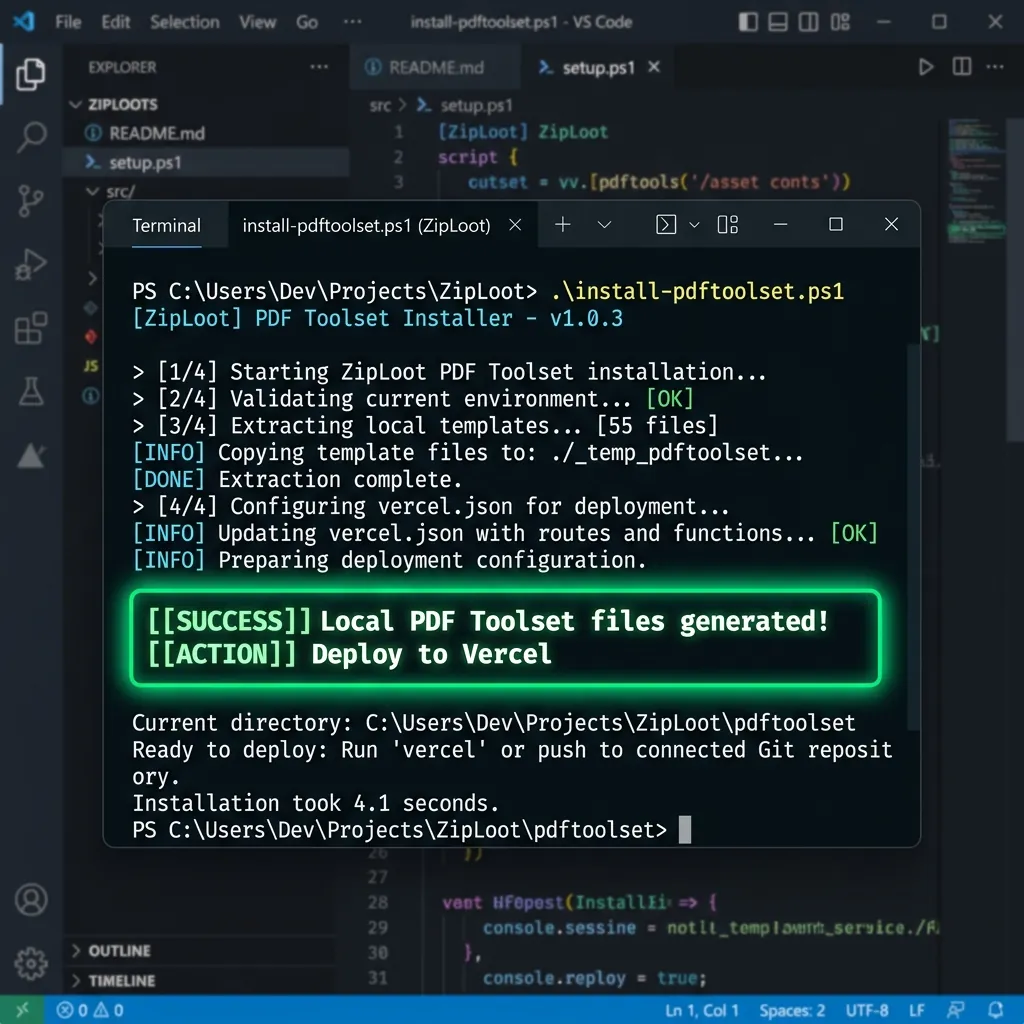Image resolution: width=1024 pixels, height=1024 pixels.
Task: Toggle the secondary sidebar layout icon
Action: tap(808, 22)
